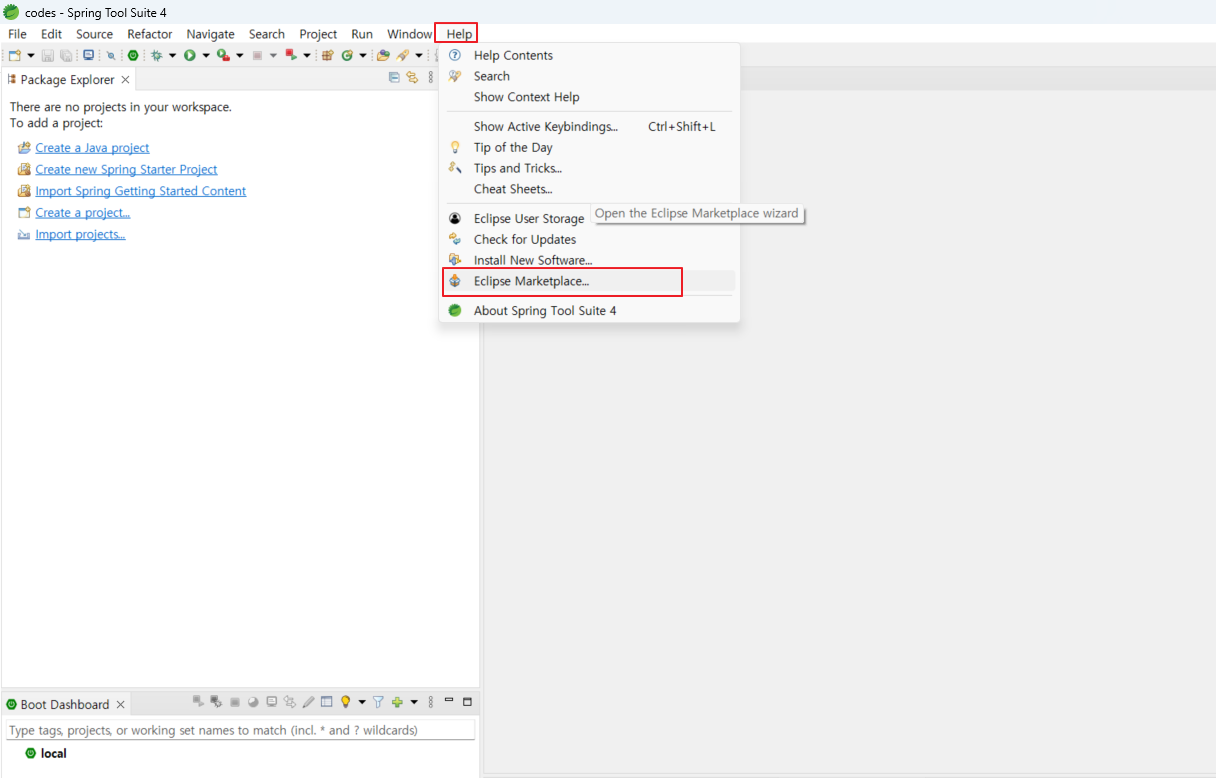Screen dimensions: 1216x778
Task: Click the green plus icon in Boot Dashboard
Action: pos(397,702)
